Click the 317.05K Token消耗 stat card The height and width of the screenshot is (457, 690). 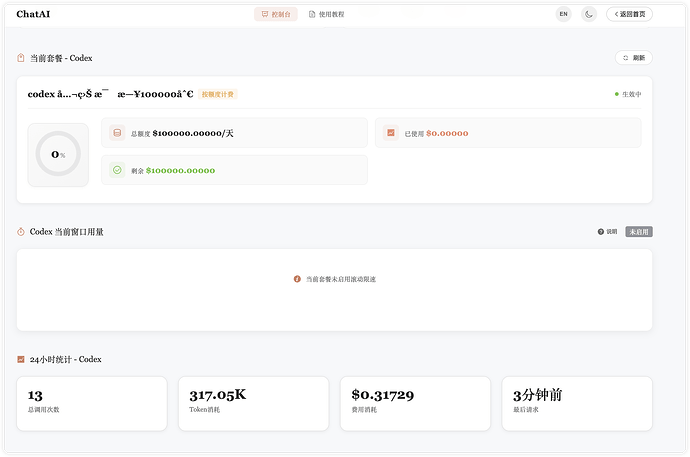pos(253,403)
